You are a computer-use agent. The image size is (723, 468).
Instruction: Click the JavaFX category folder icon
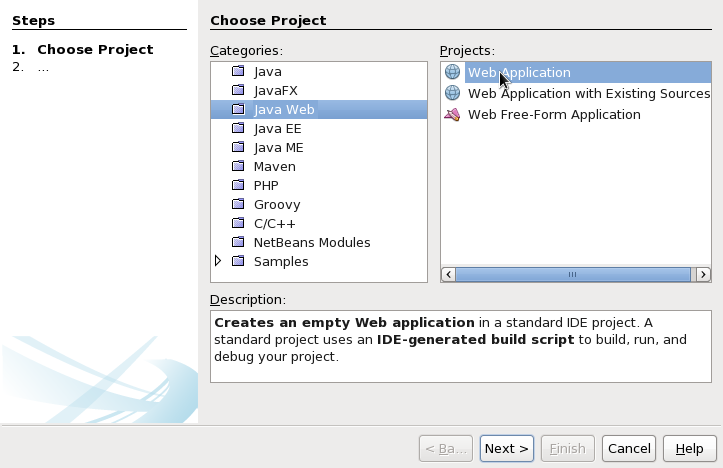point(238,90)
